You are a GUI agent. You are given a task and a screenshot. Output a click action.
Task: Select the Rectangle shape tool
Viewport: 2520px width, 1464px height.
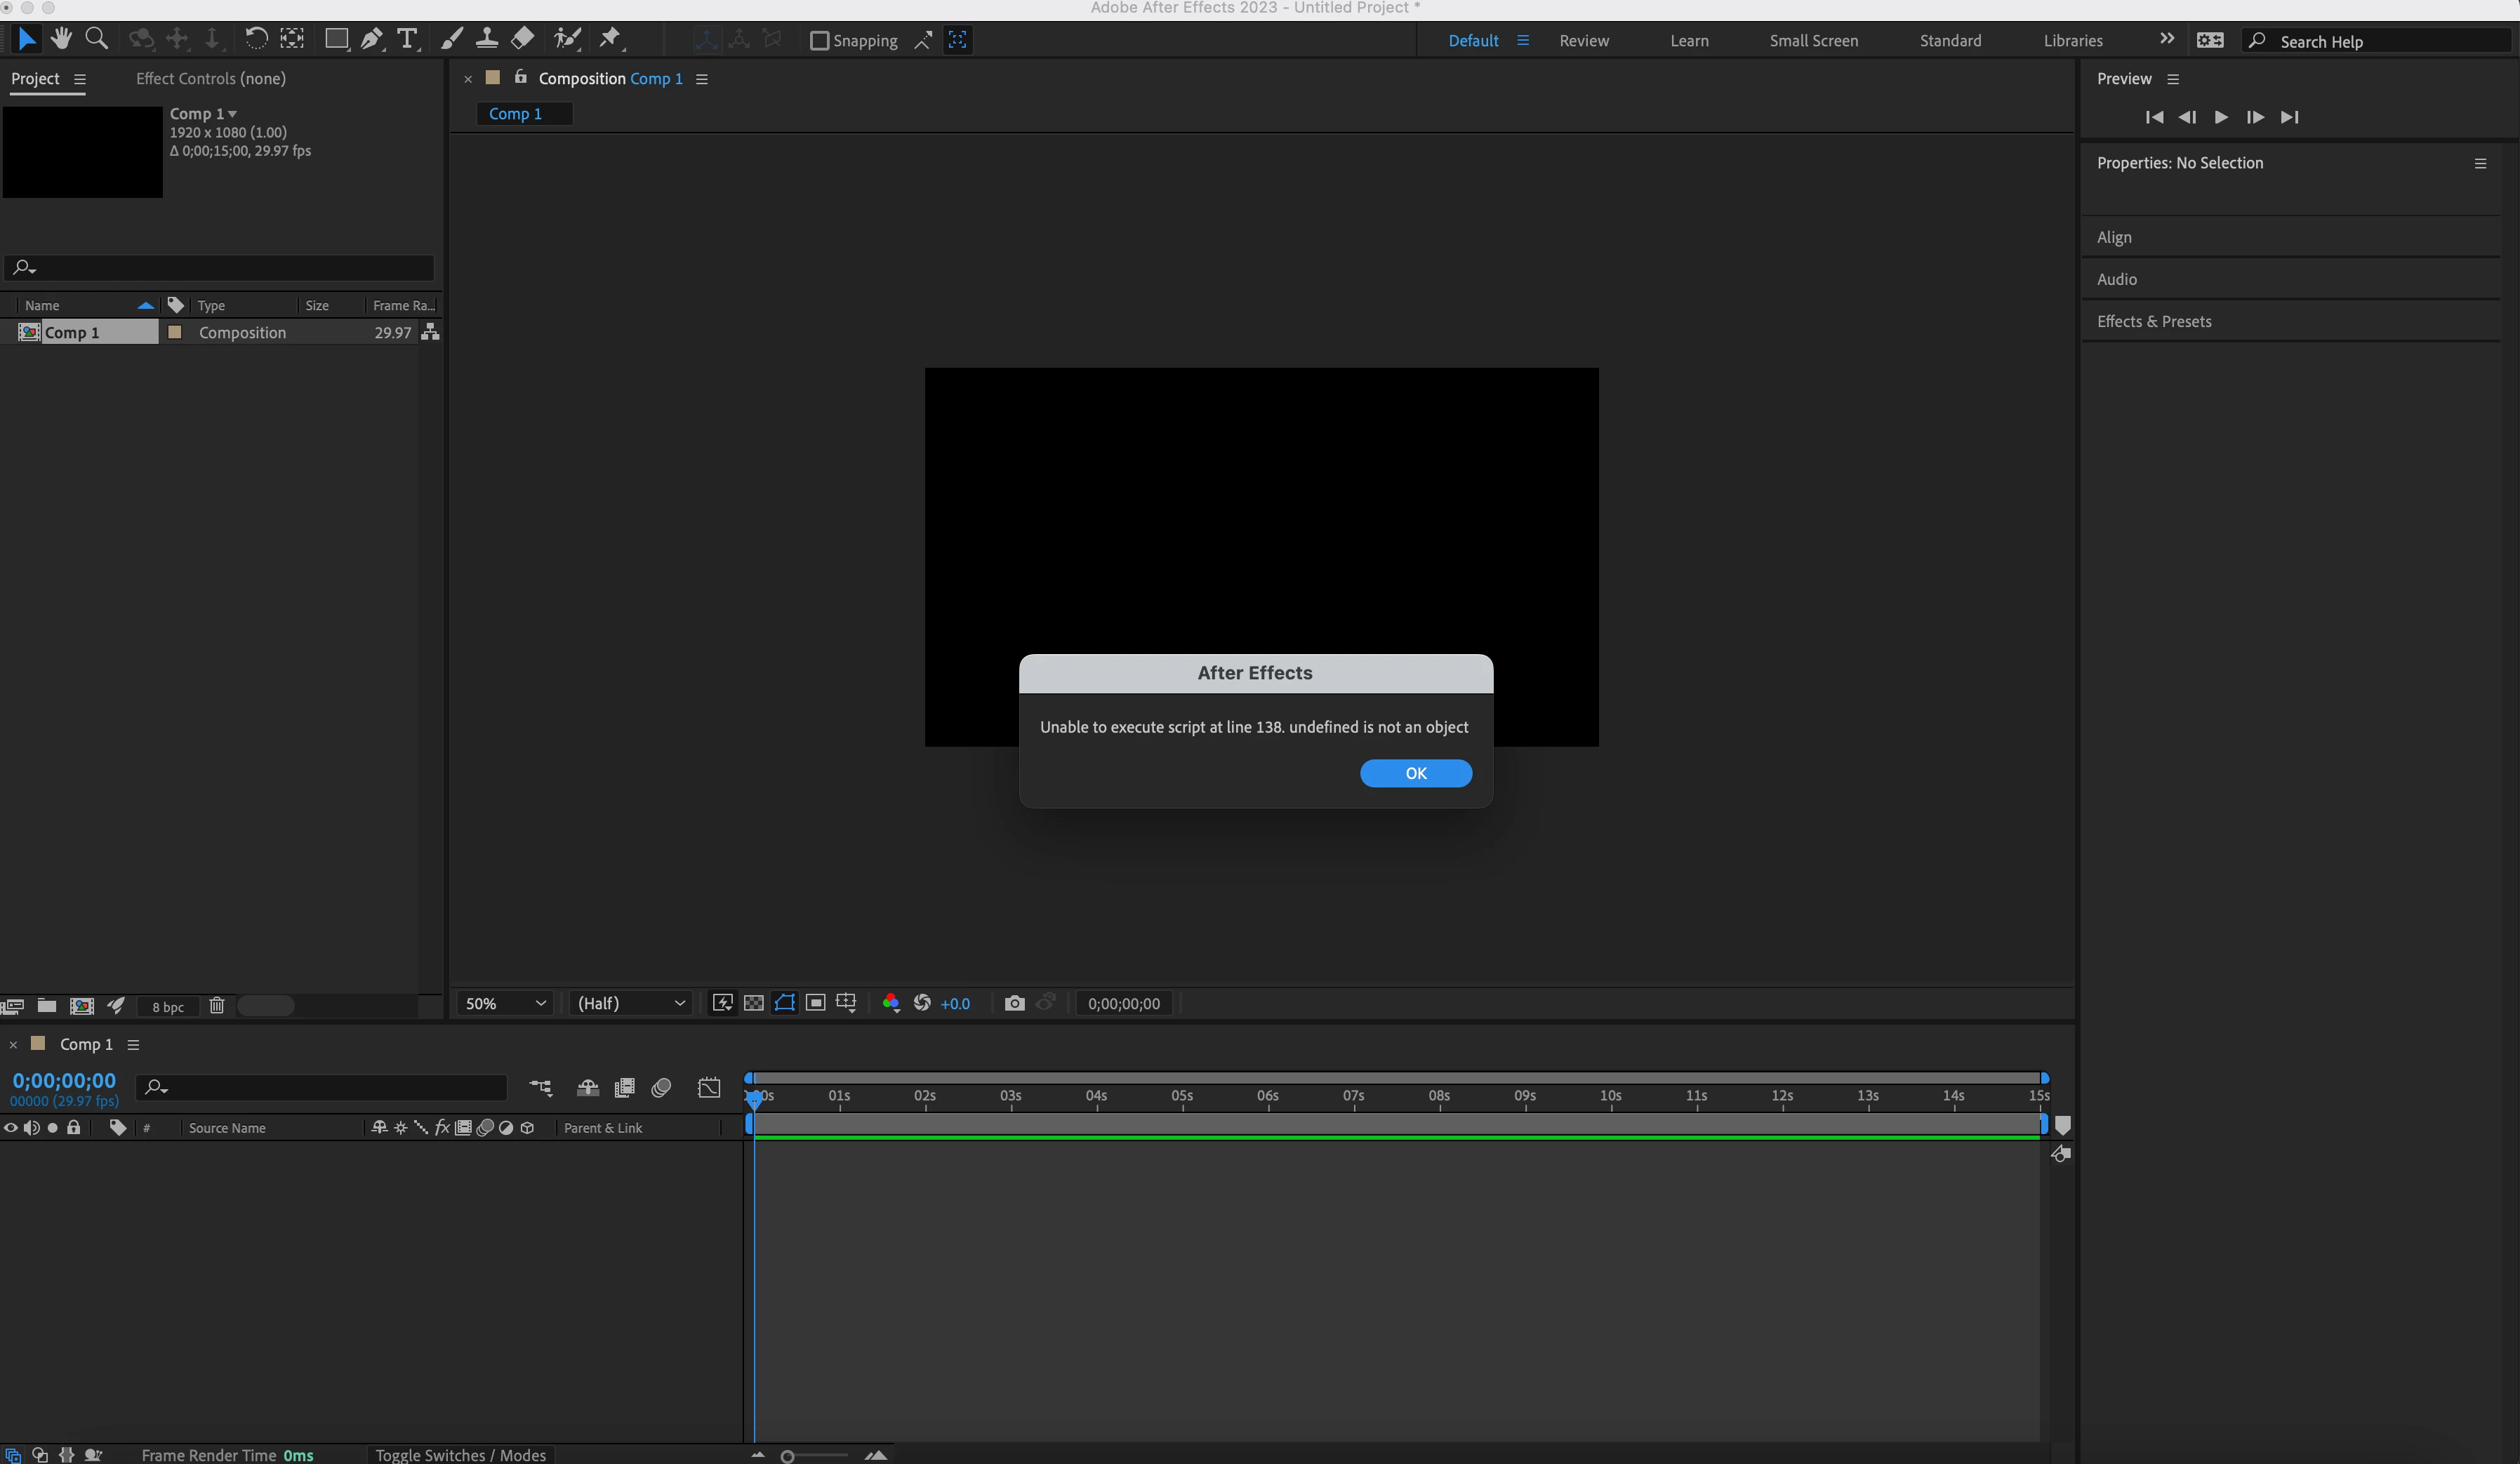click(336, 39)
